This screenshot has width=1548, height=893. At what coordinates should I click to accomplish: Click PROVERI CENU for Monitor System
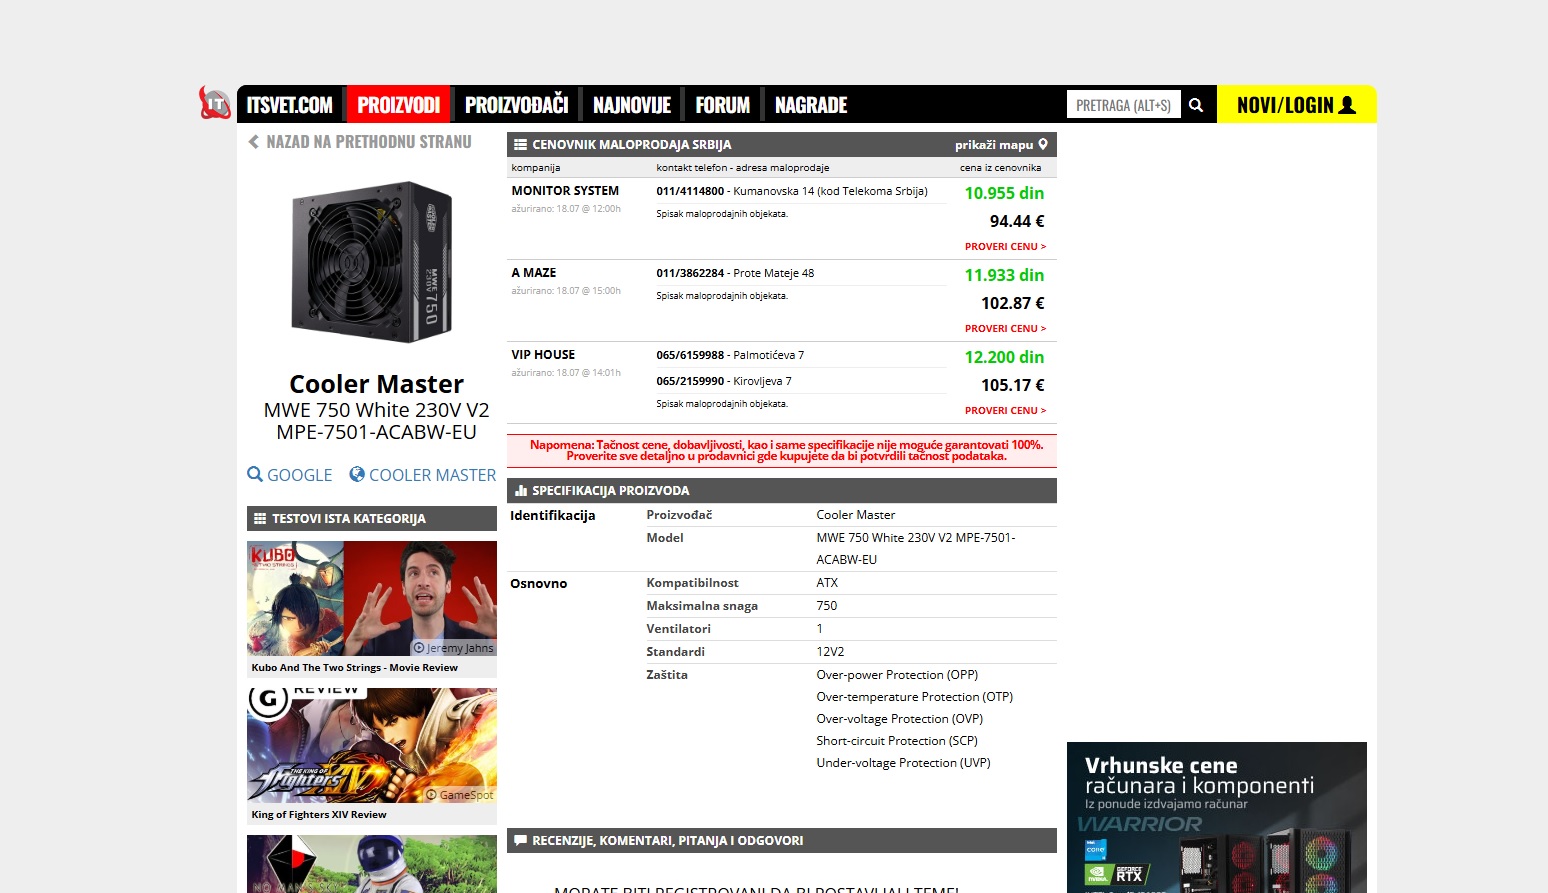point(1005,247)
